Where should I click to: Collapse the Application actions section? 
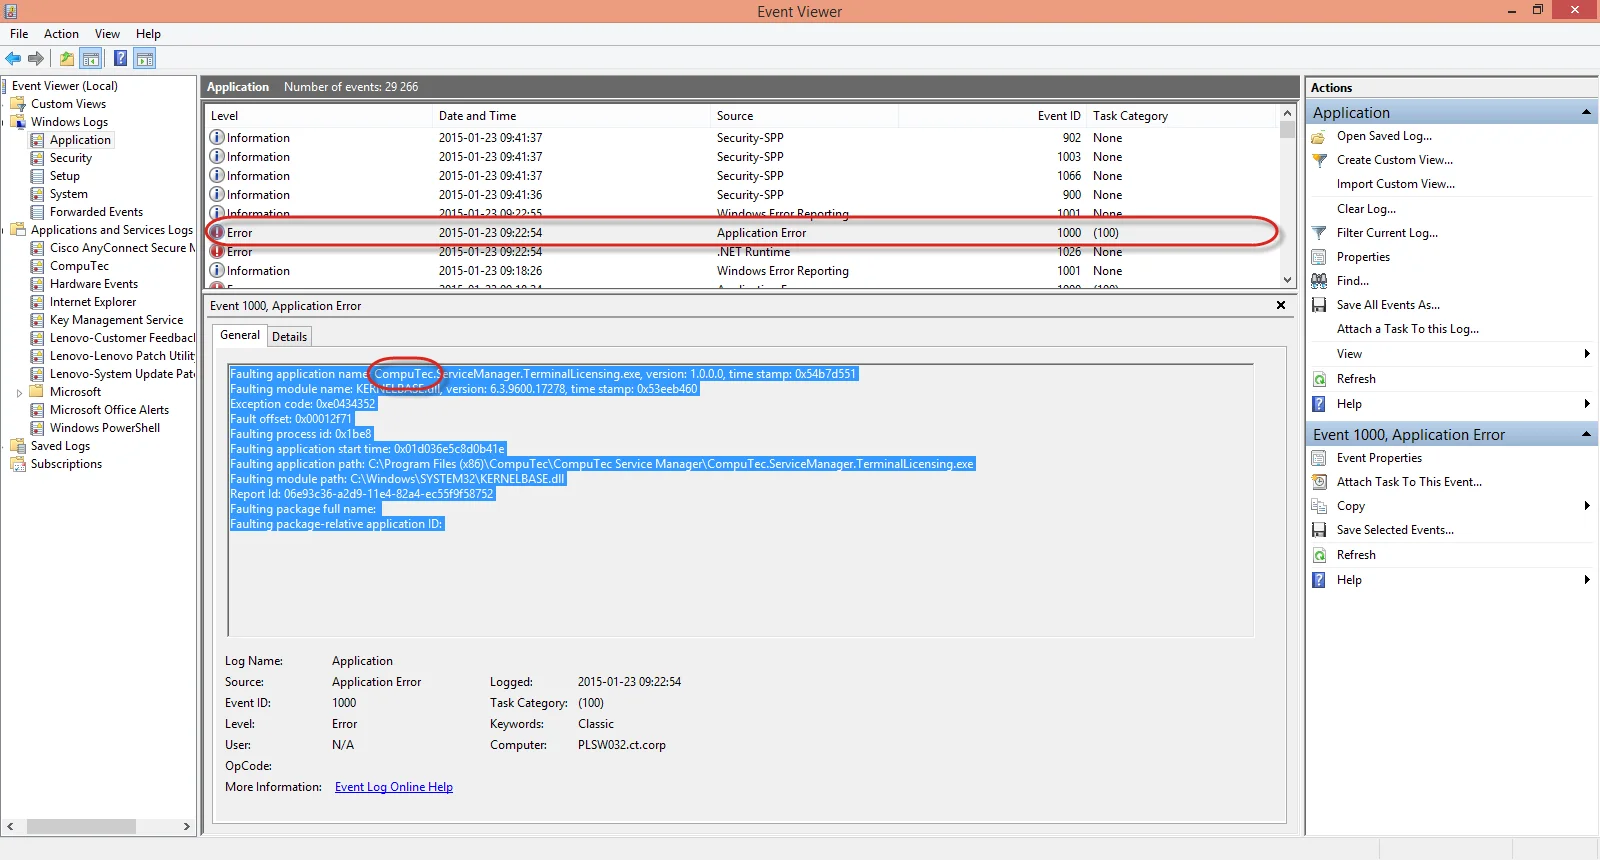point(1586,112)
